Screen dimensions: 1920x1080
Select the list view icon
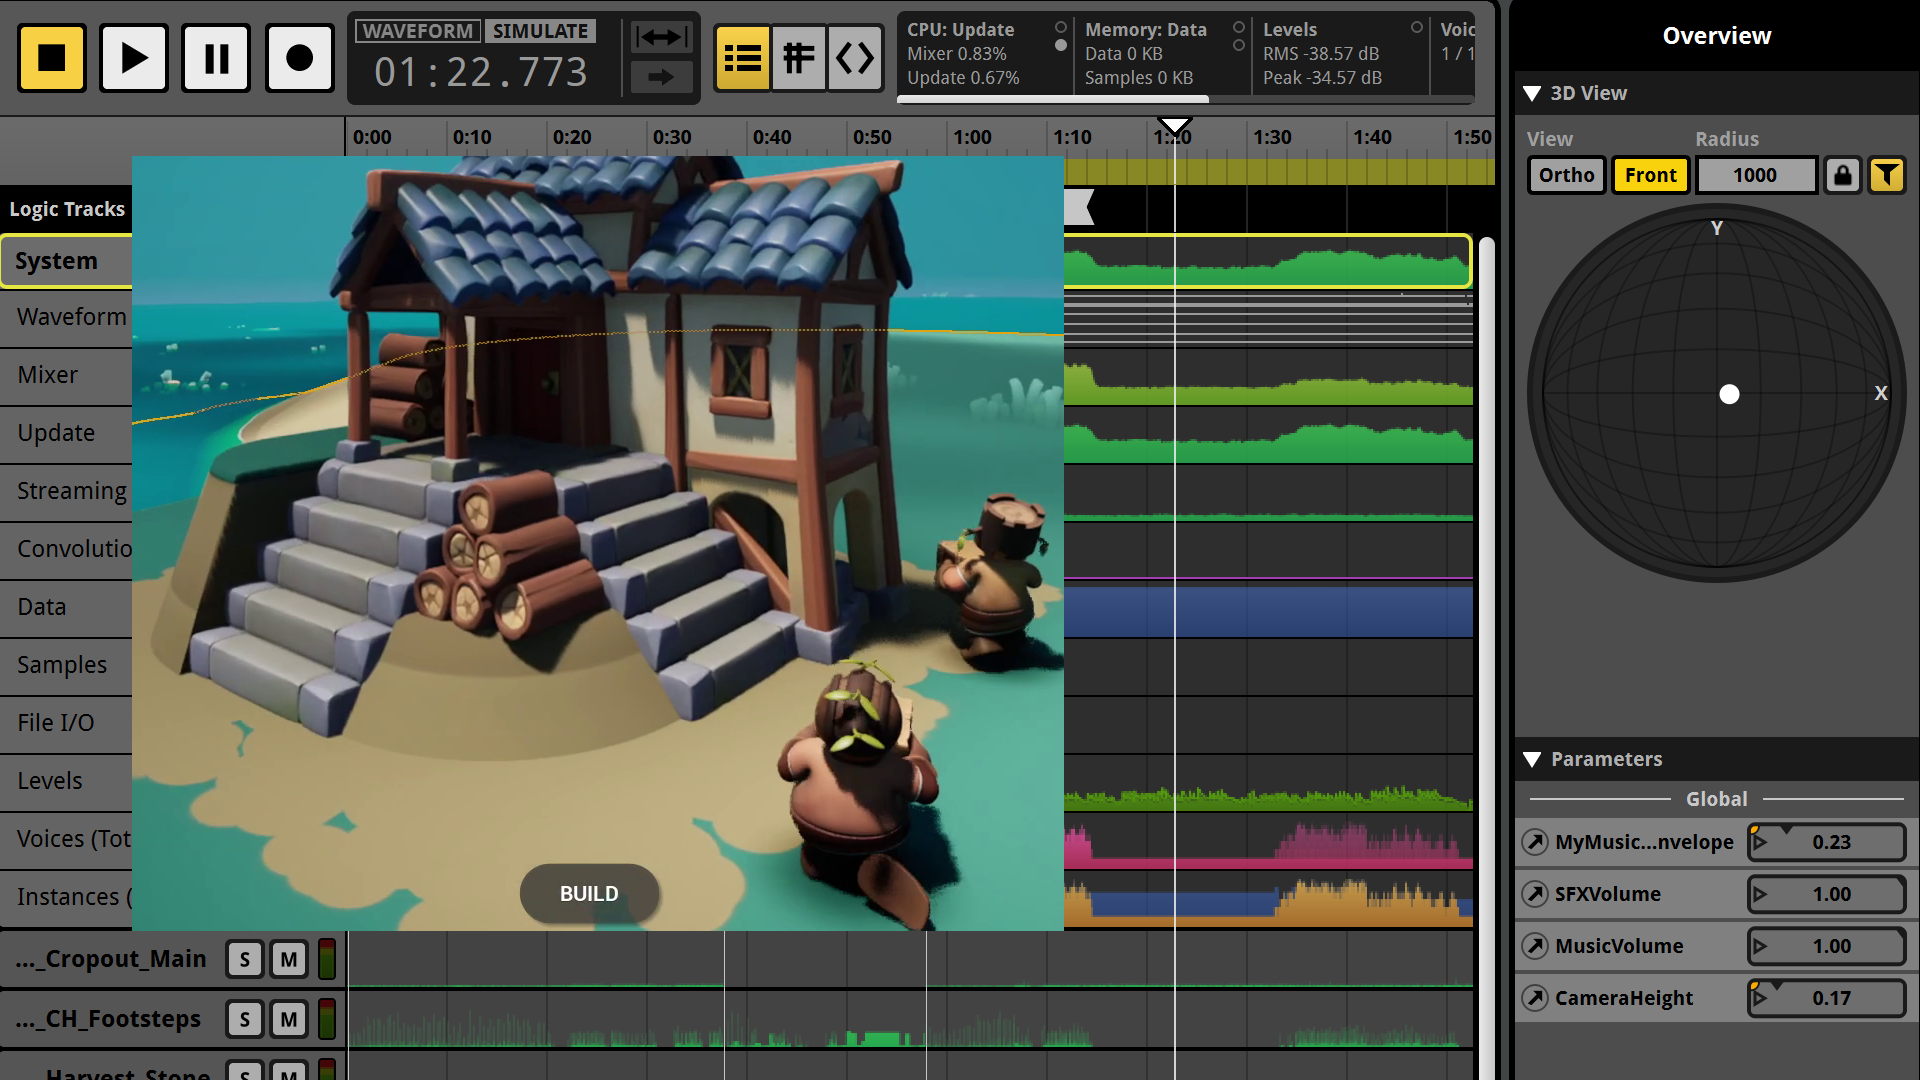point(742,58)
